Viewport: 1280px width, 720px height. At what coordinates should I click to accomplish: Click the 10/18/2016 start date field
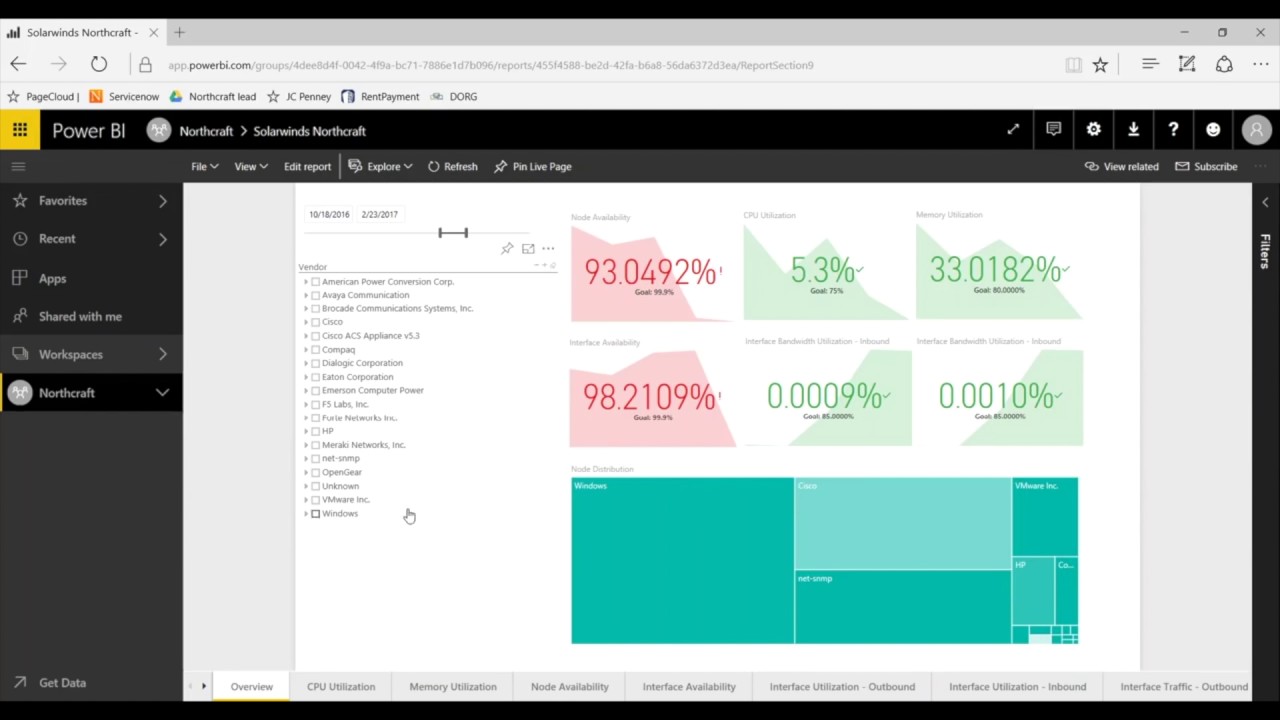[x=329, y=214]
